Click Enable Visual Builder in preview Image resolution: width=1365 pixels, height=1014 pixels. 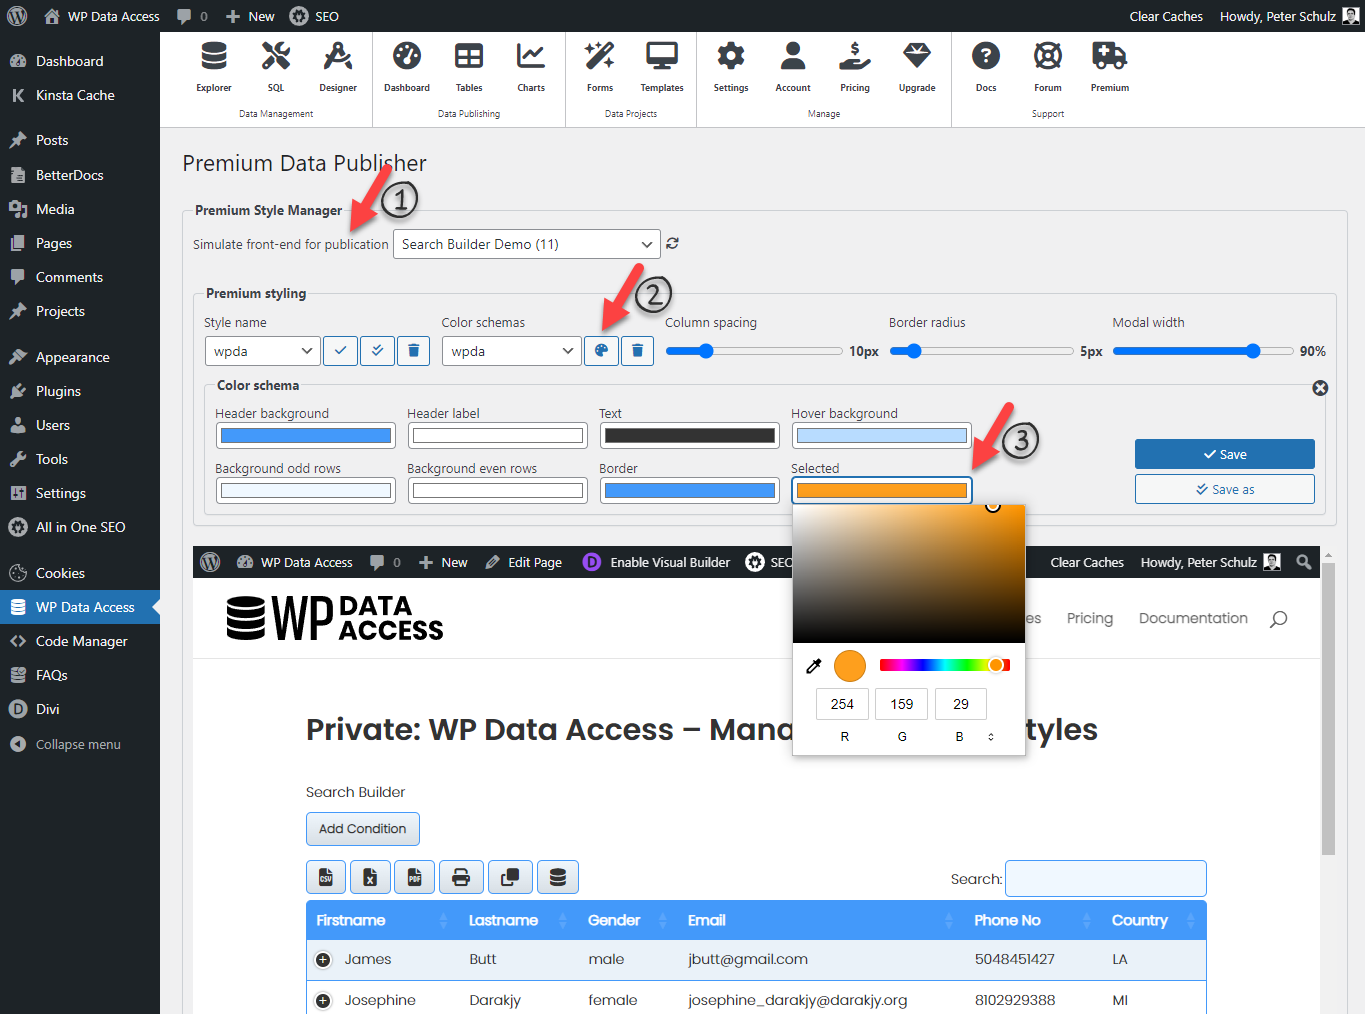point(657,562)
